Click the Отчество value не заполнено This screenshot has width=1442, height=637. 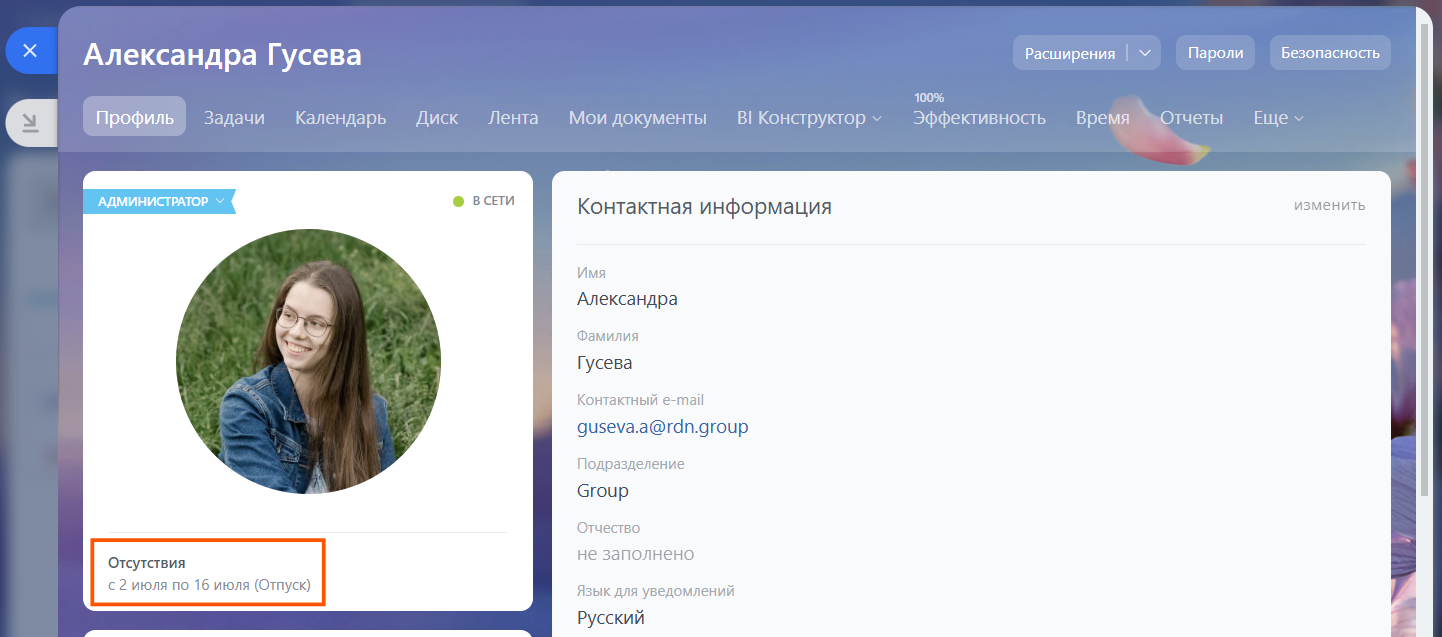pyautogui.click(x=636, y=554)
